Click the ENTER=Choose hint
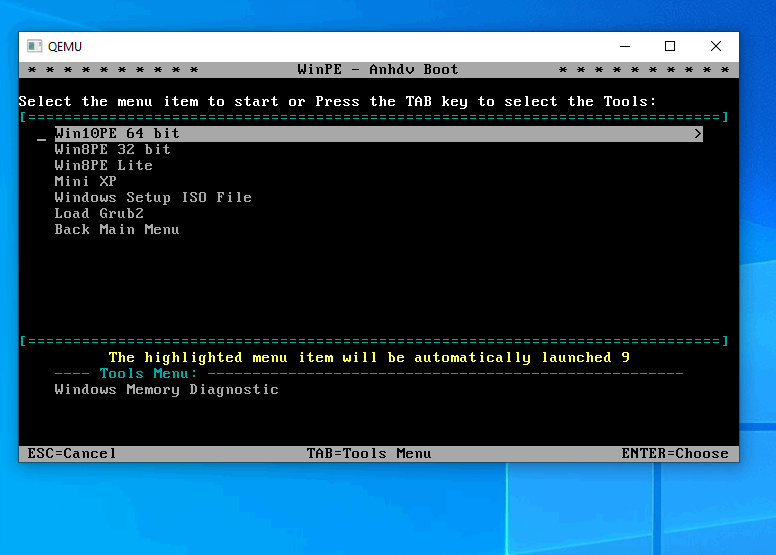 point(675,454)
